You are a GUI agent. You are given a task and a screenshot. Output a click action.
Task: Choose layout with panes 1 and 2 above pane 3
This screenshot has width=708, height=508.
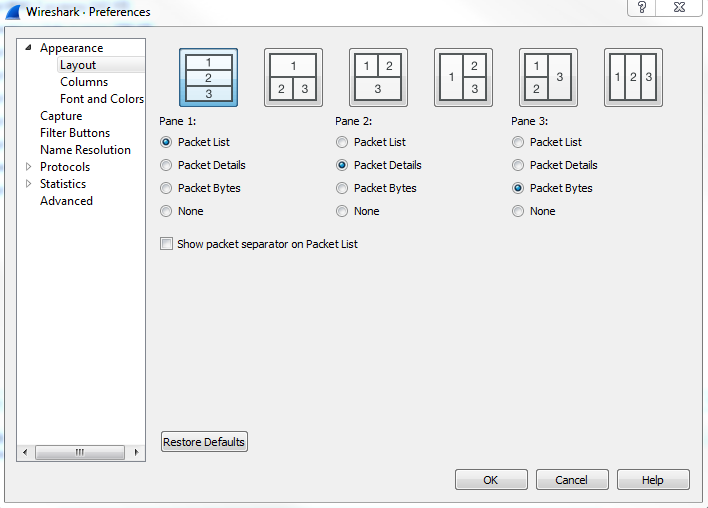[378, 78]
